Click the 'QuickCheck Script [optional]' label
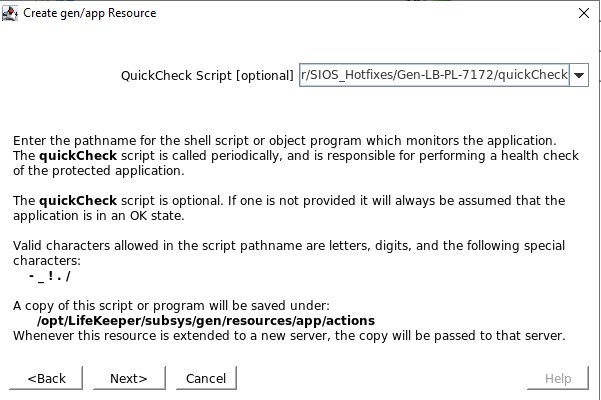 click(x=207, y=75)
